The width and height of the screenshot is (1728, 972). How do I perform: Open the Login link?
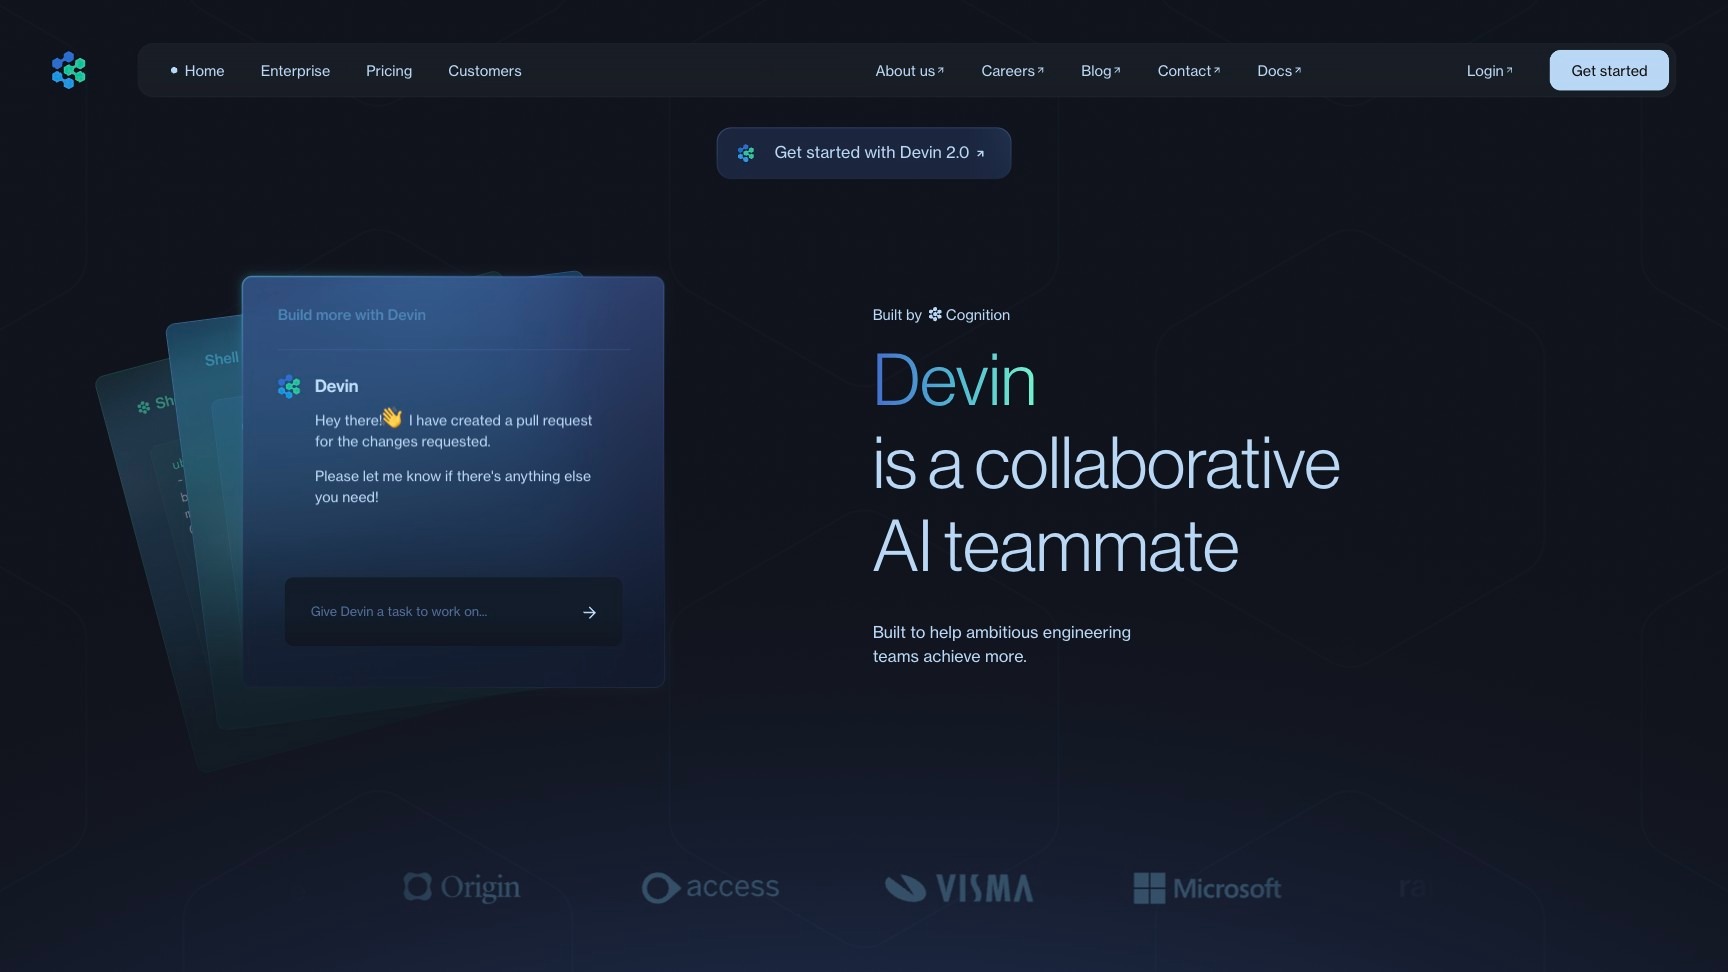(1489, 70)
